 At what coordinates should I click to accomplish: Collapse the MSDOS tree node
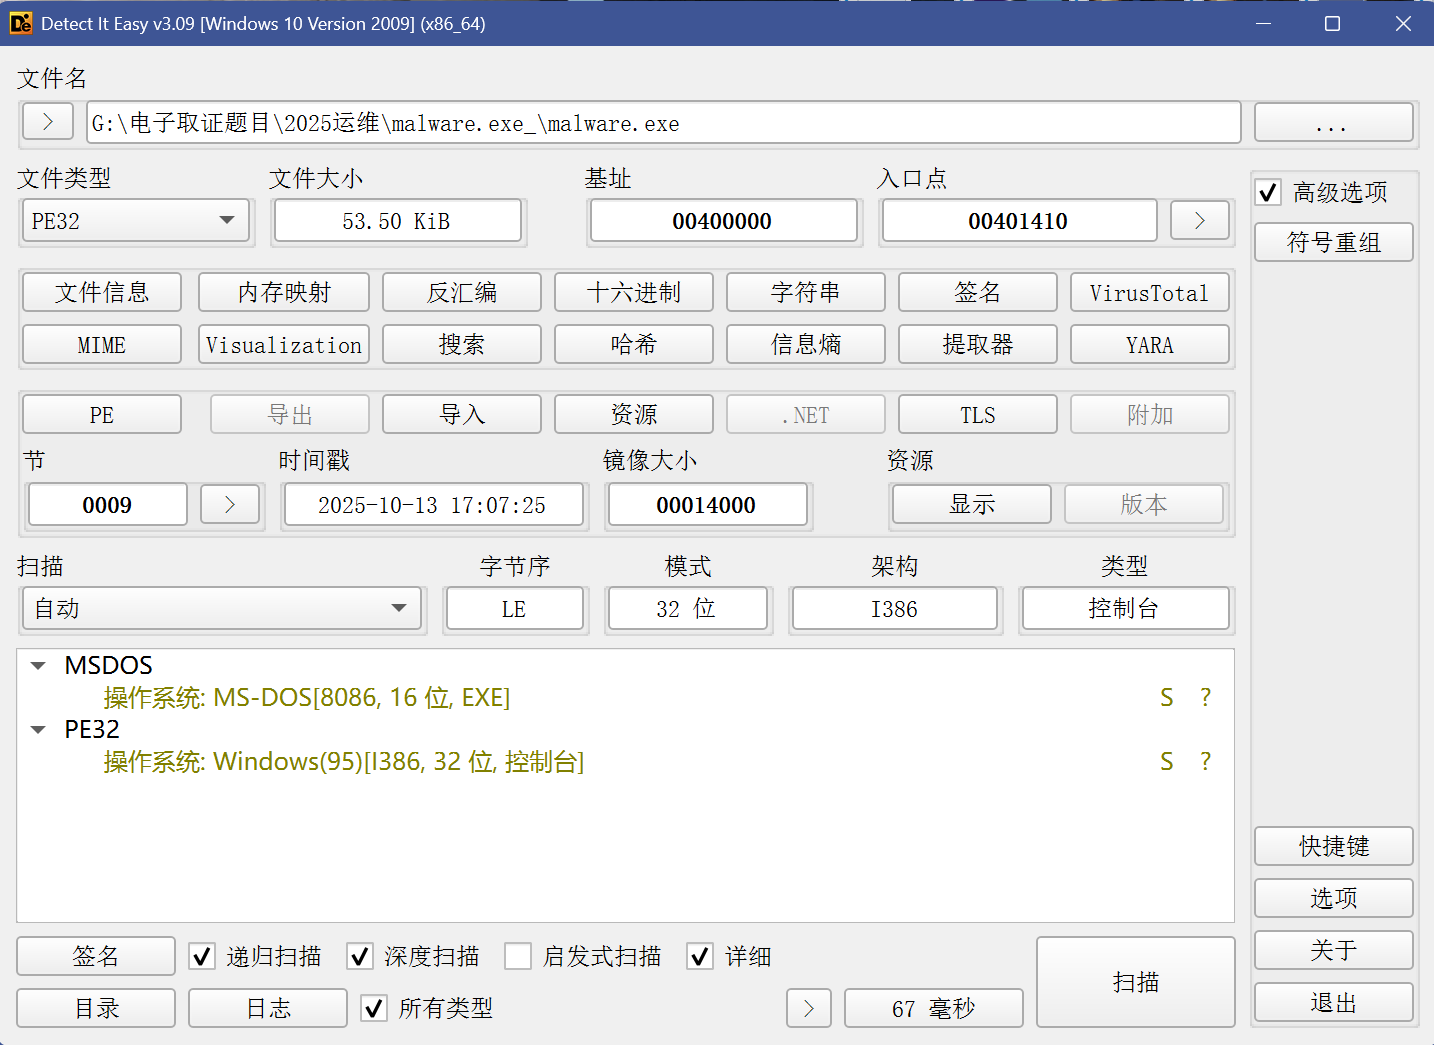[38, 666]
